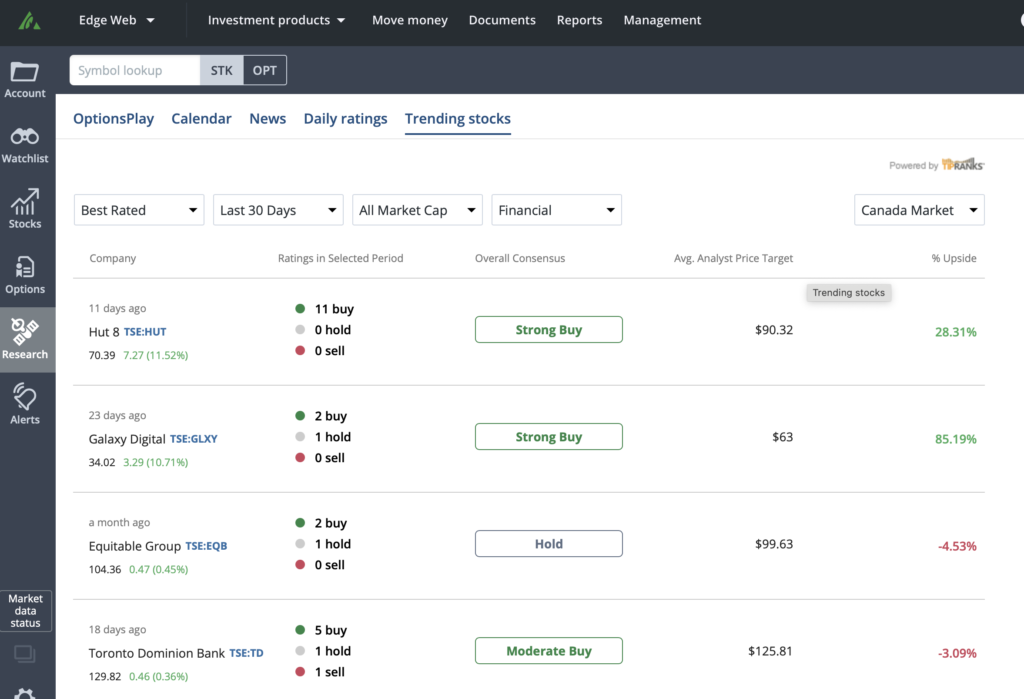
Task: Expand the Canada Market dropdown
Action: tap(919, 210)
